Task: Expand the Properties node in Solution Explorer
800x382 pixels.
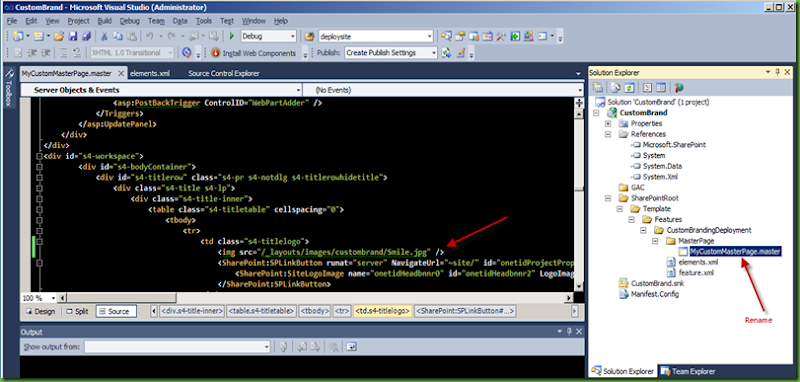Action: point(608,123)
